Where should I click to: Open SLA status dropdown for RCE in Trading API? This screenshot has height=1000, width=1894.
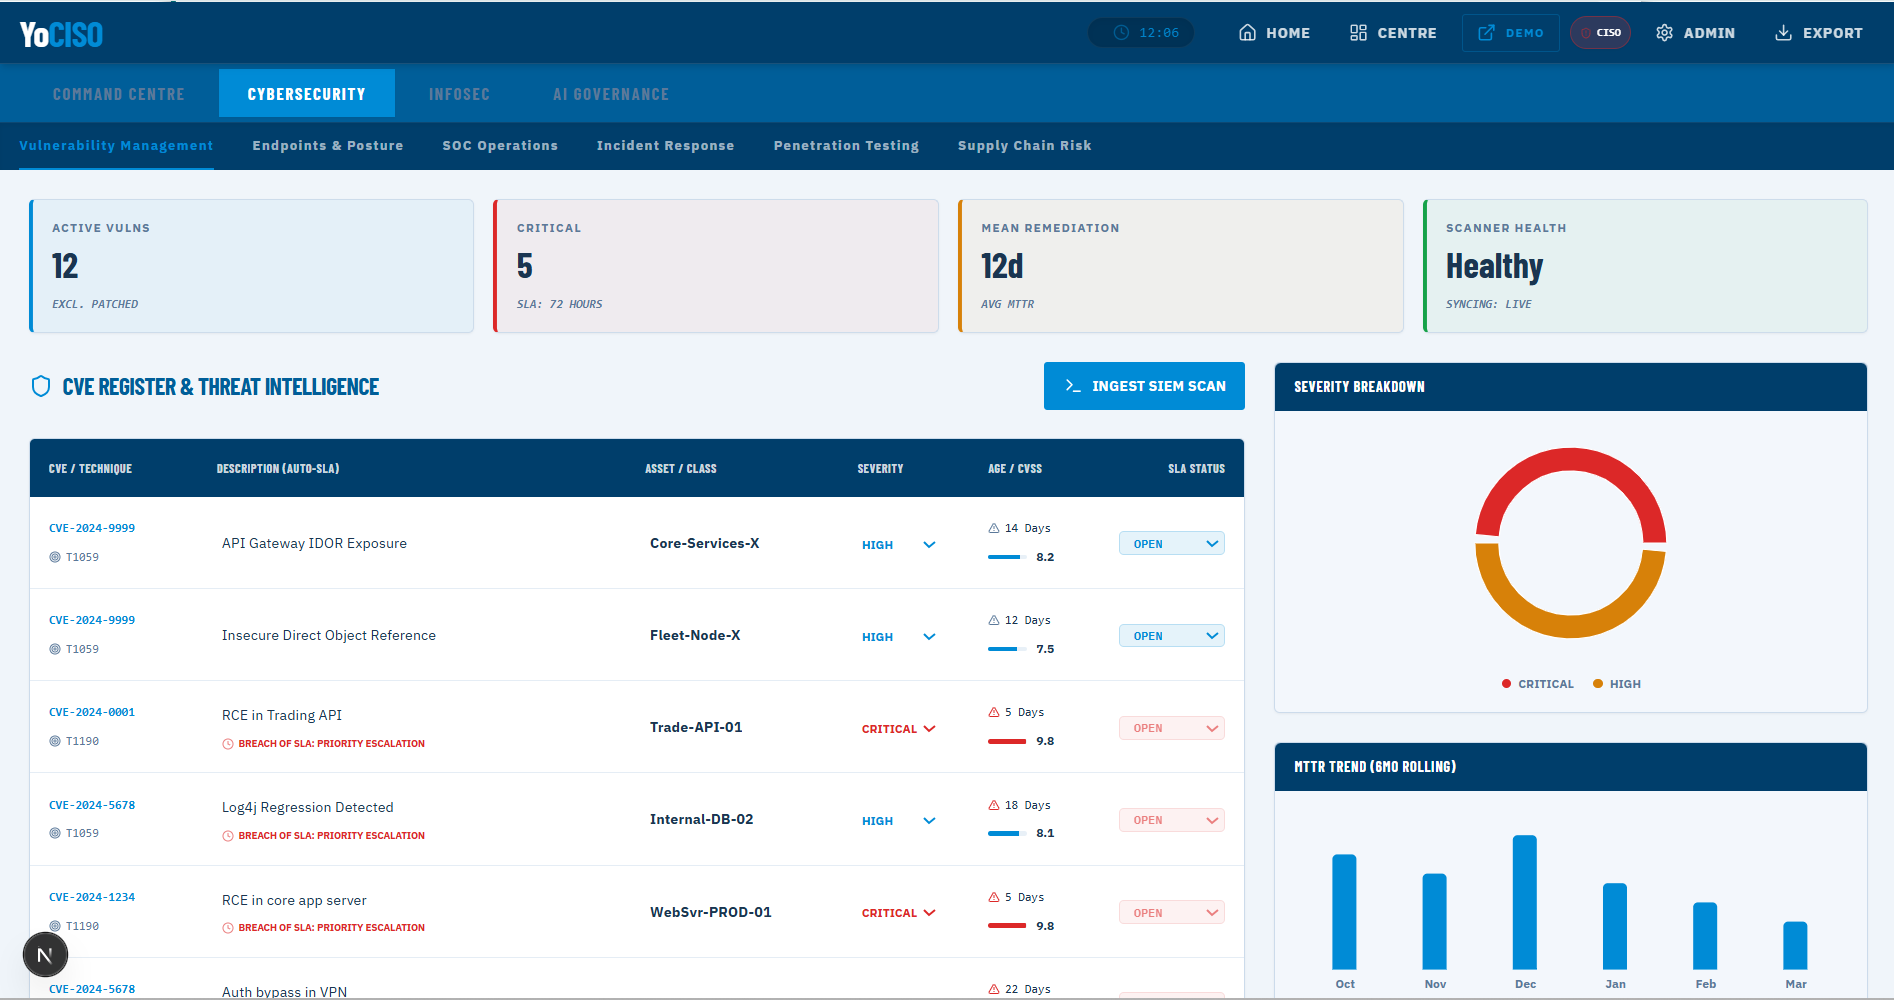pos(1172,728)
